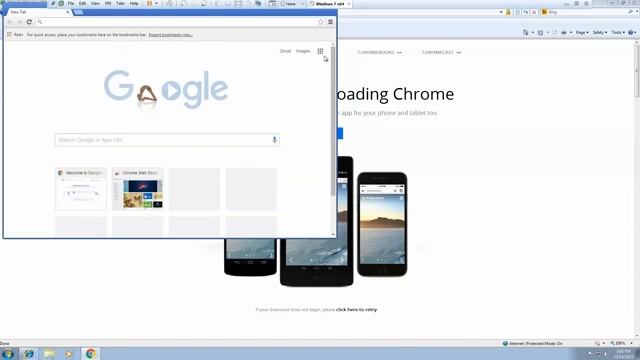Open the VMware VM menu
This screenshot has height=360, width=640.
(x=108, y=3)
